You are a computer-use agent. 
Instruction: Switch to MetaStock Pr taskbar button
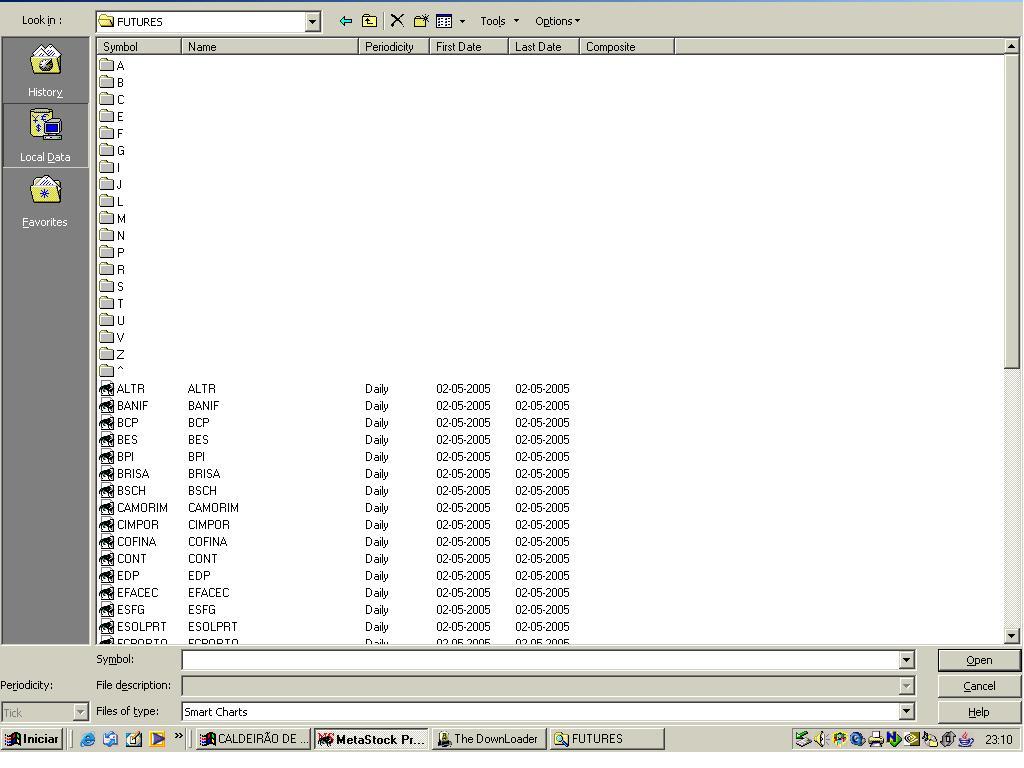[371, 739]
